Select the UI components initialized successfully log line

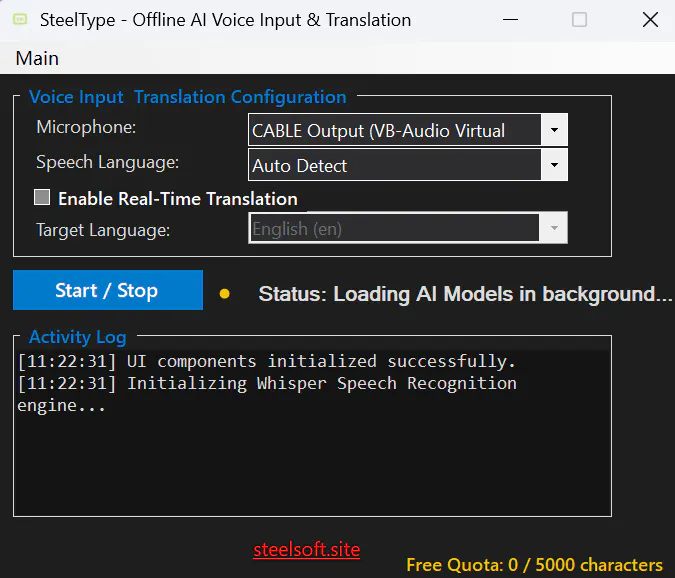coord(266,362)
